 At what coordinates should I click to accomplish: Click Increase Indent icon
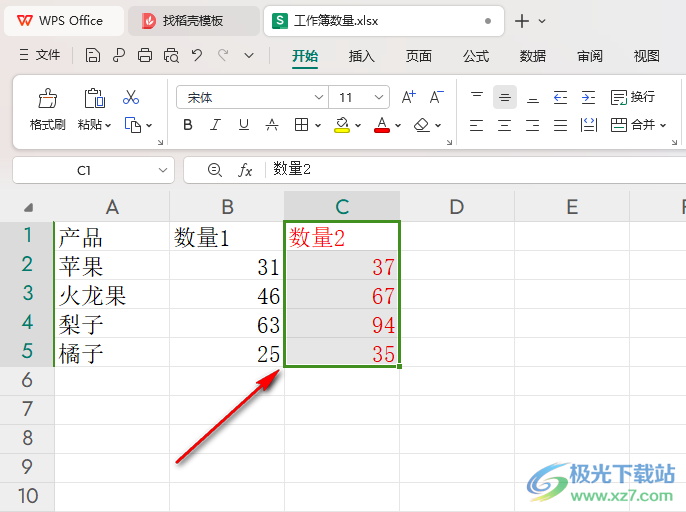(588, 97)
